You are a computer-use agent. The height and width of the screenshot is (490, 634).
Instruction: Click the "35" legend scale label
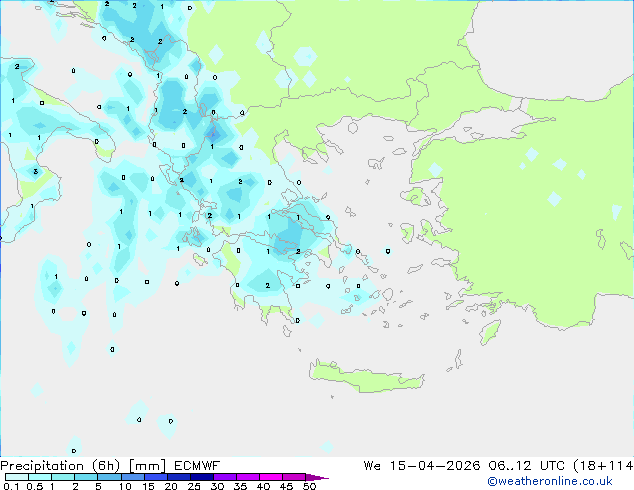[x=240, y=486]
